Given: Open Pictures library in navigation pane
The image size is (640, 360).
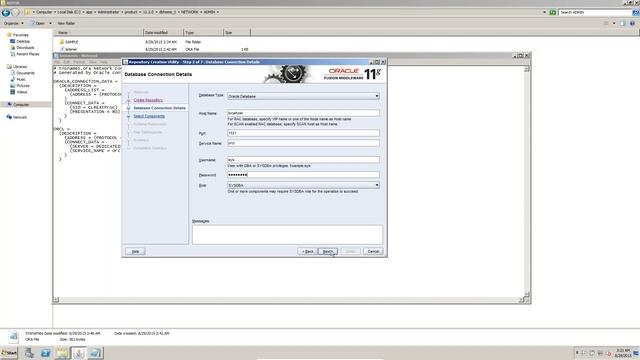Looking at the screenshot, I should [x=22, y=86].
